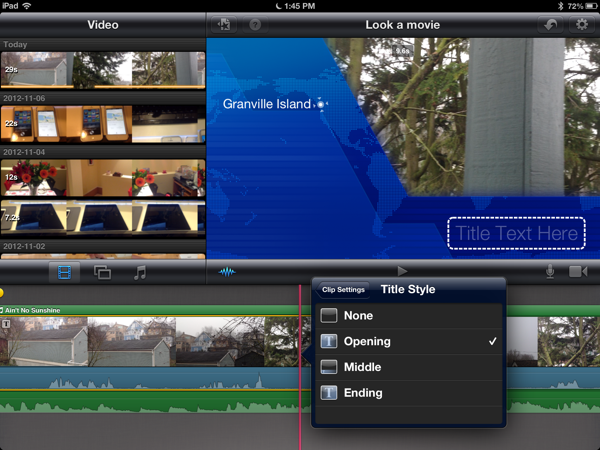
Task: Open the My Projects icon in top bar
Action: pyautogui.click(x=223, y=24)
